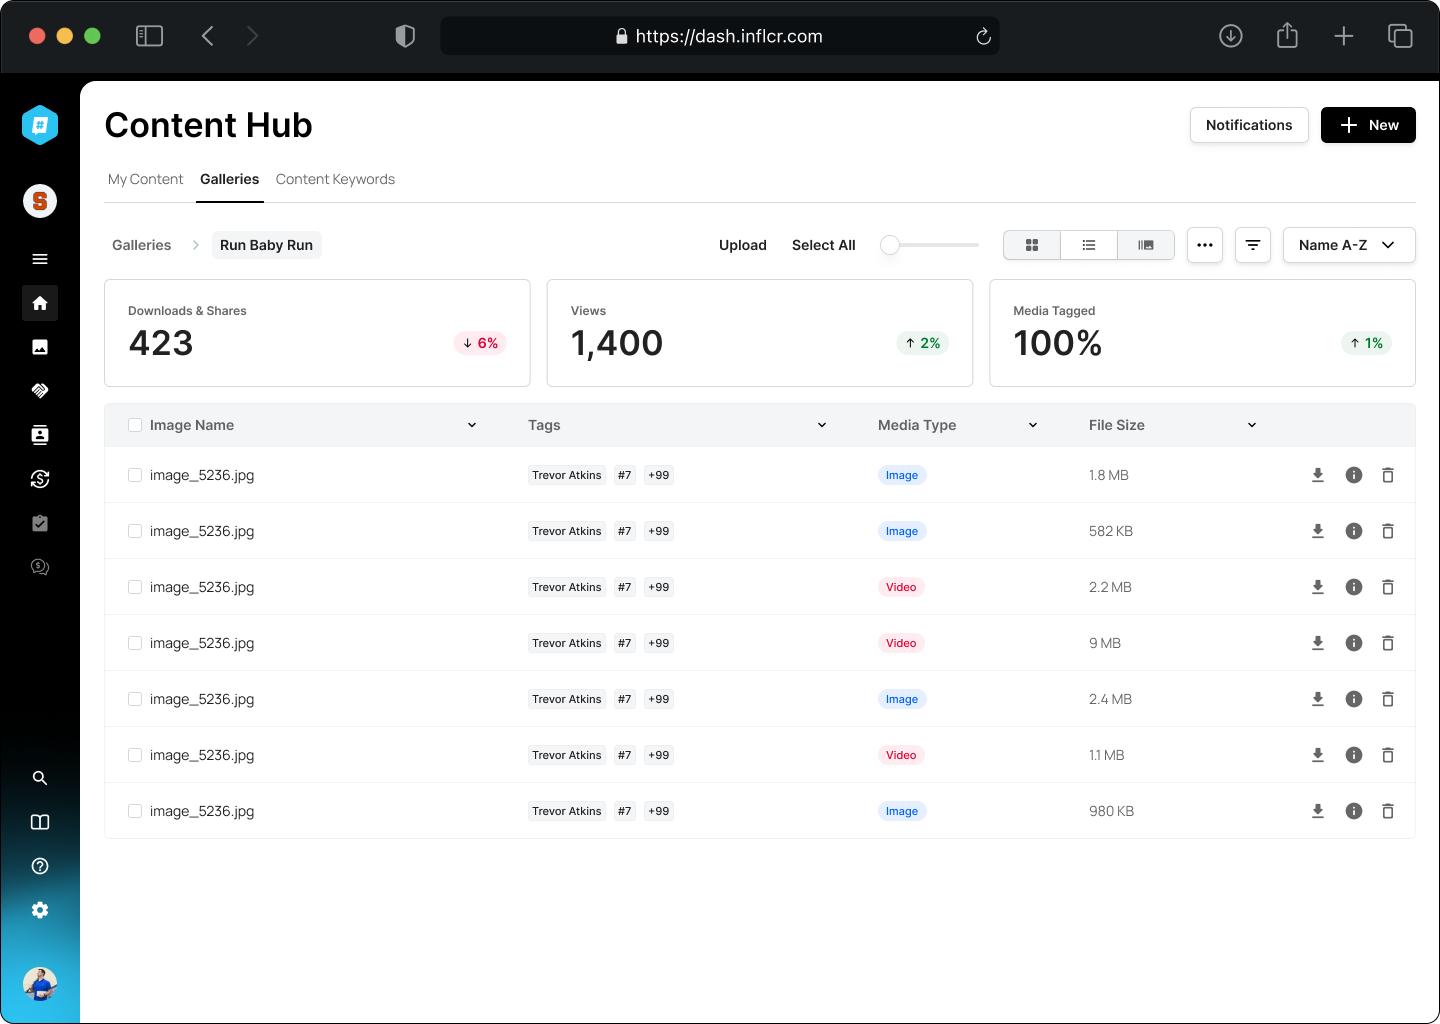Click the Notifications button

[1249, 125]
